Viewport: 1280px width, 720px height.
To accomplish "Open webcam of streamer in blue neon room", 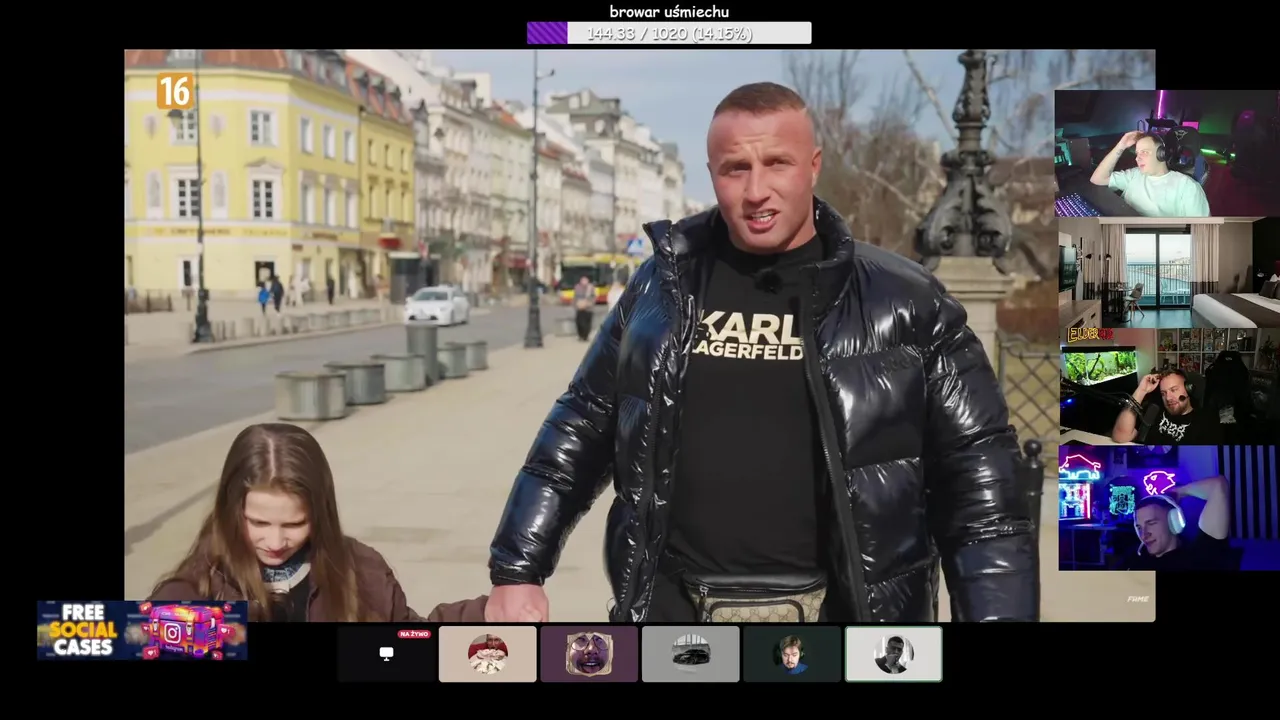I will (1169, 508).
